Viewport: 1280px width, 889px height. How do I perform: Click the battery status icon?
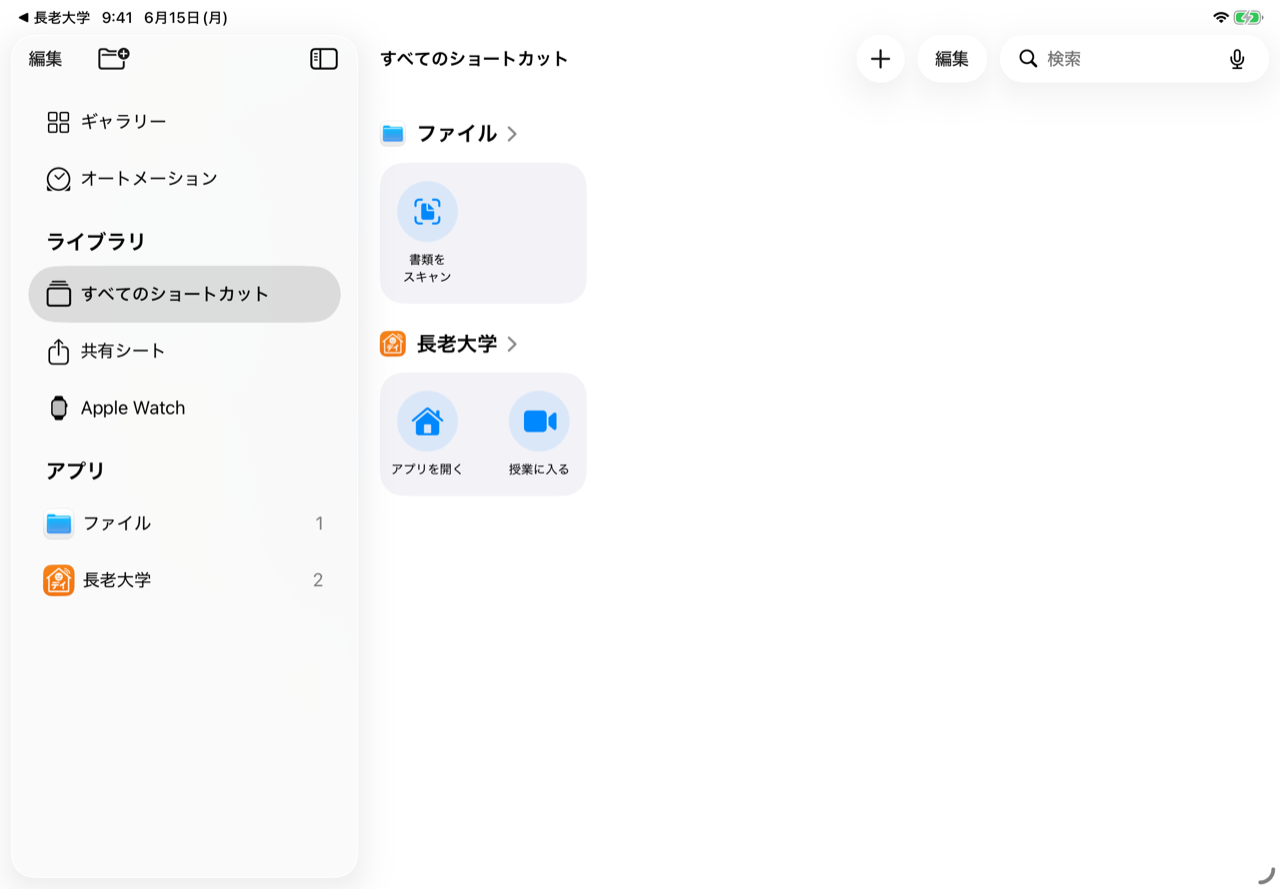point(1248,17)
